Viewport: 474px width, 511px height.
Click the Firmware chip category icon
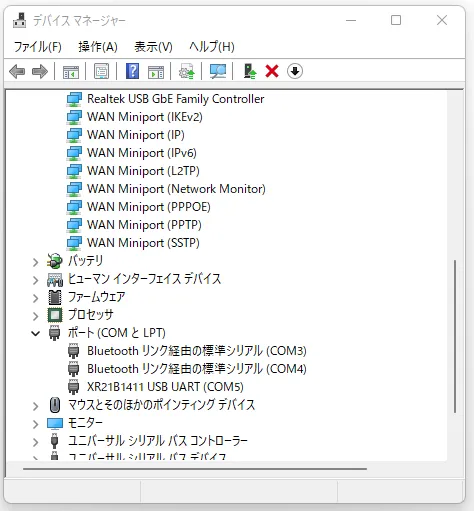coord(55,297)
